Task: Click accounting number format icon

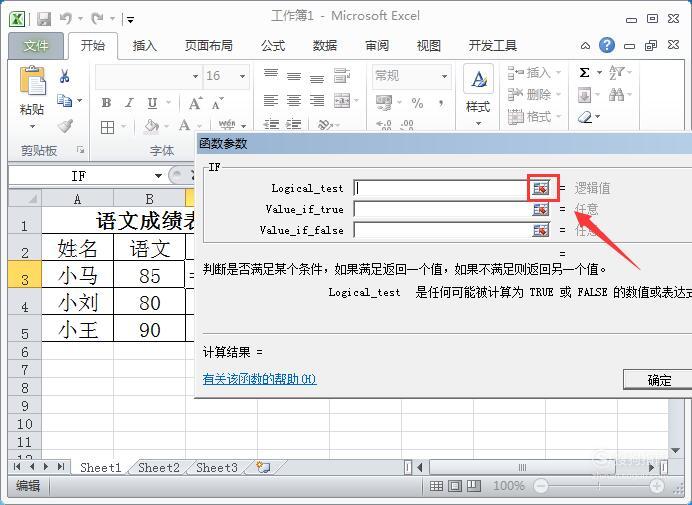Action: pyautogui.click(x=384, y=103)
